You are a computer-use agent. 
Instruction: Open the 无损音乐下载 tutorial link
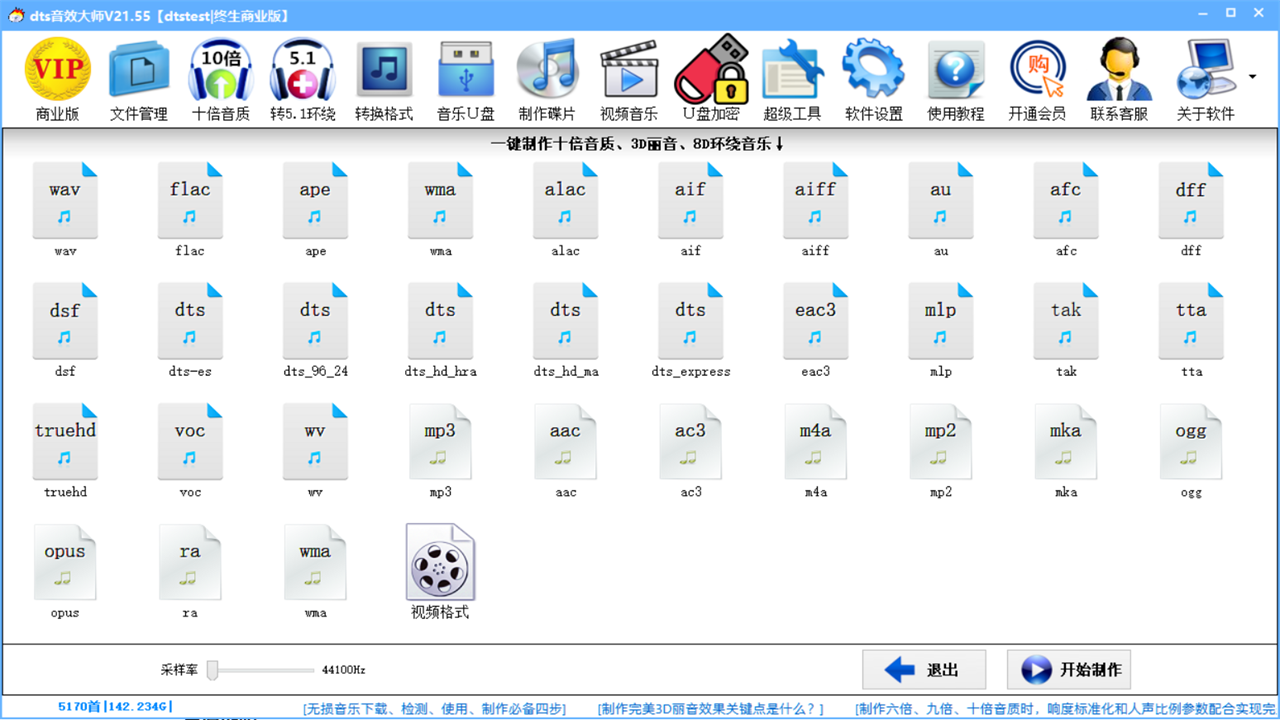[433, 709]
